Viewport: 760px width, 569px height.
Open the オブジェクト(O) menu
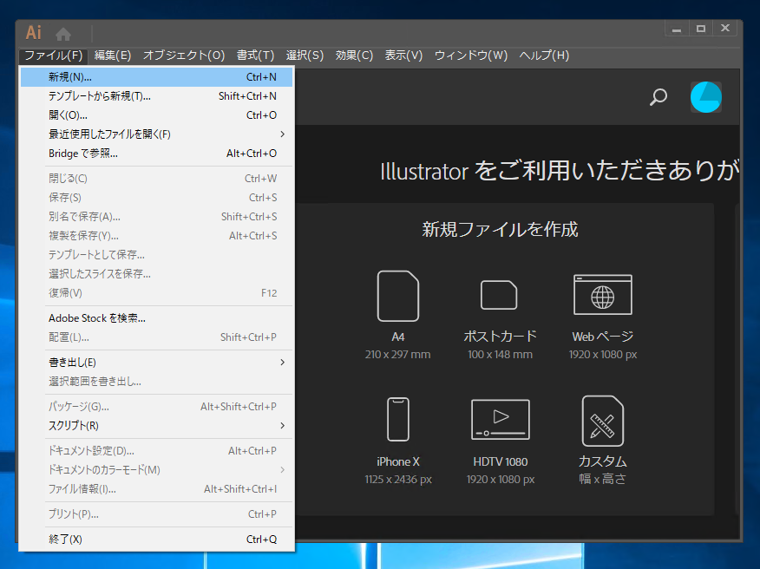[184, 55]
